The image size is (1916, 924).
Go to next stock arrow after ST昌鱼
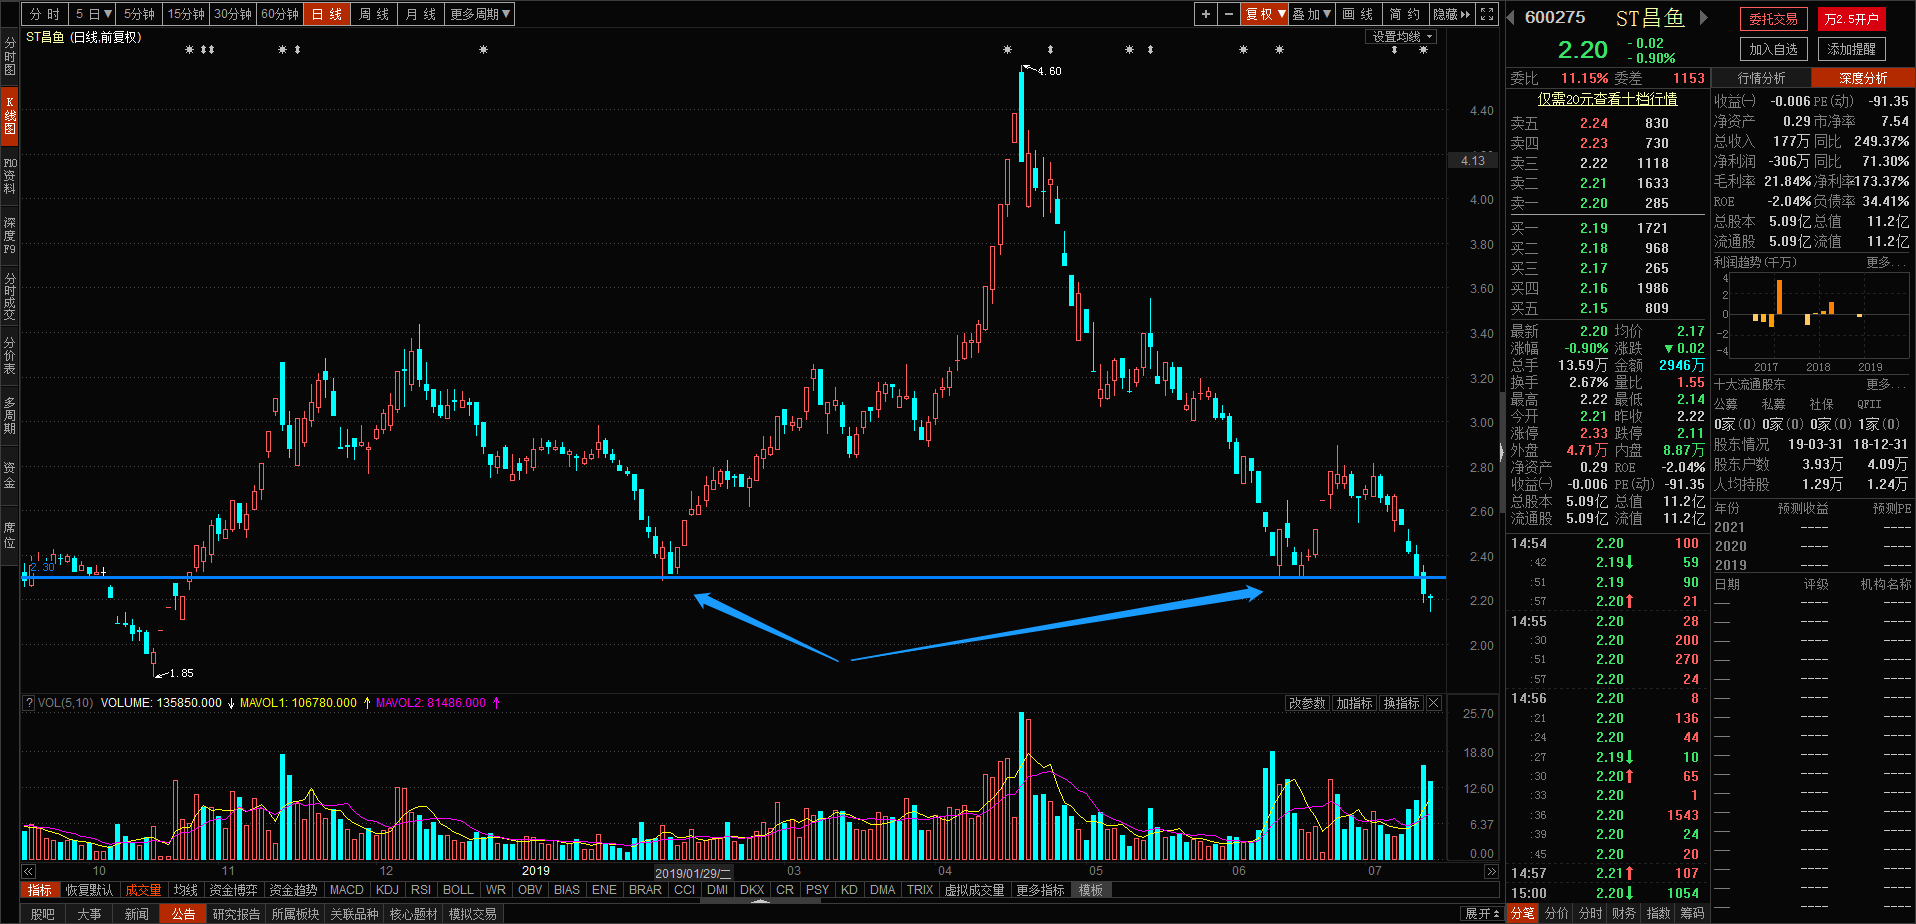pos(1703,17)
